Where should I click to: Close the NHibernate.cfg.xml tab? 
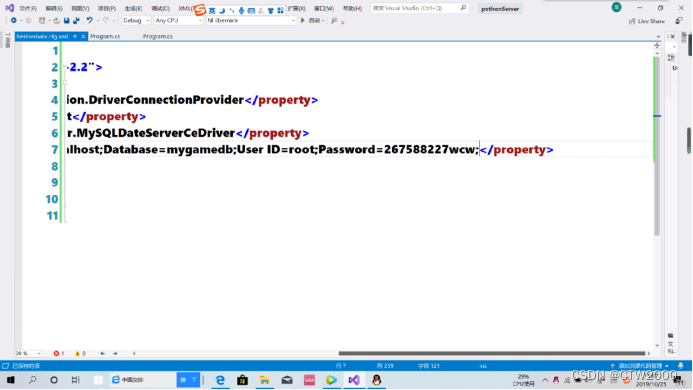(x=83, y=36)
